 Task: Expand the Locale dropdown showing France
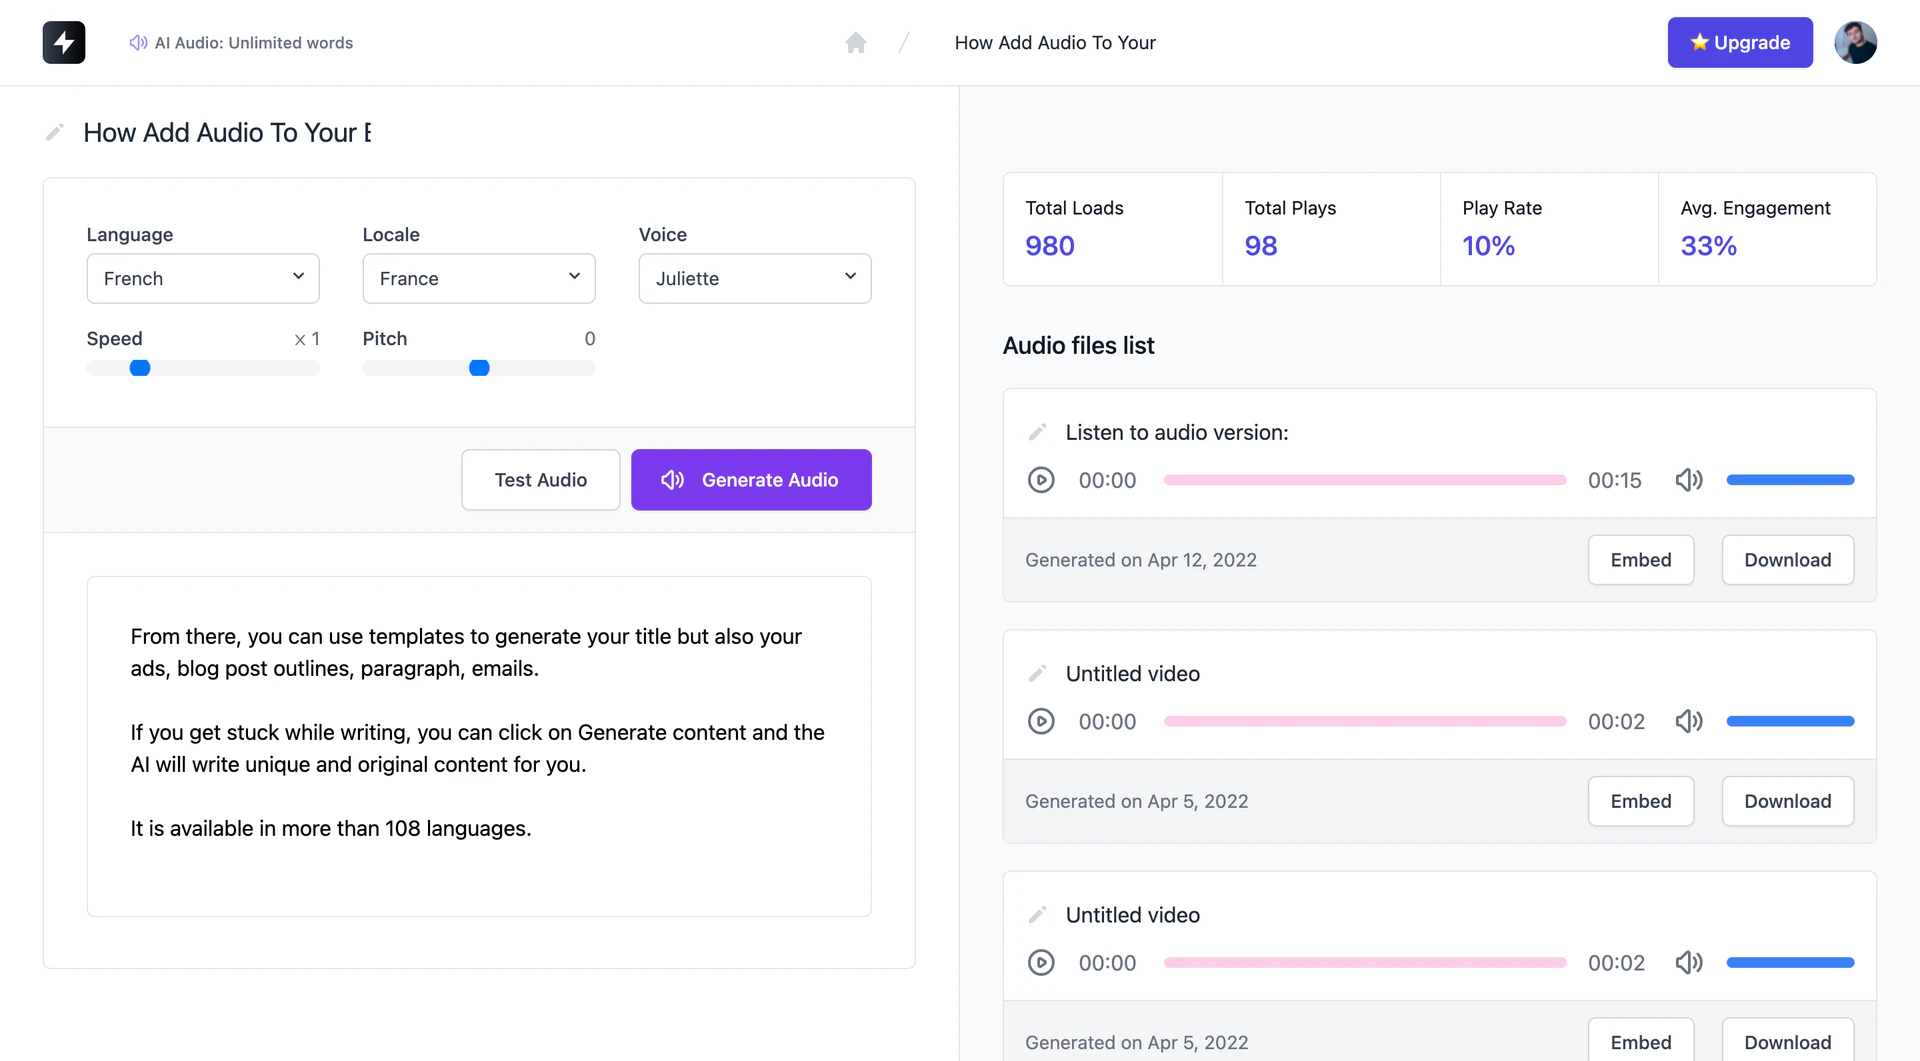tap(479, 278)
